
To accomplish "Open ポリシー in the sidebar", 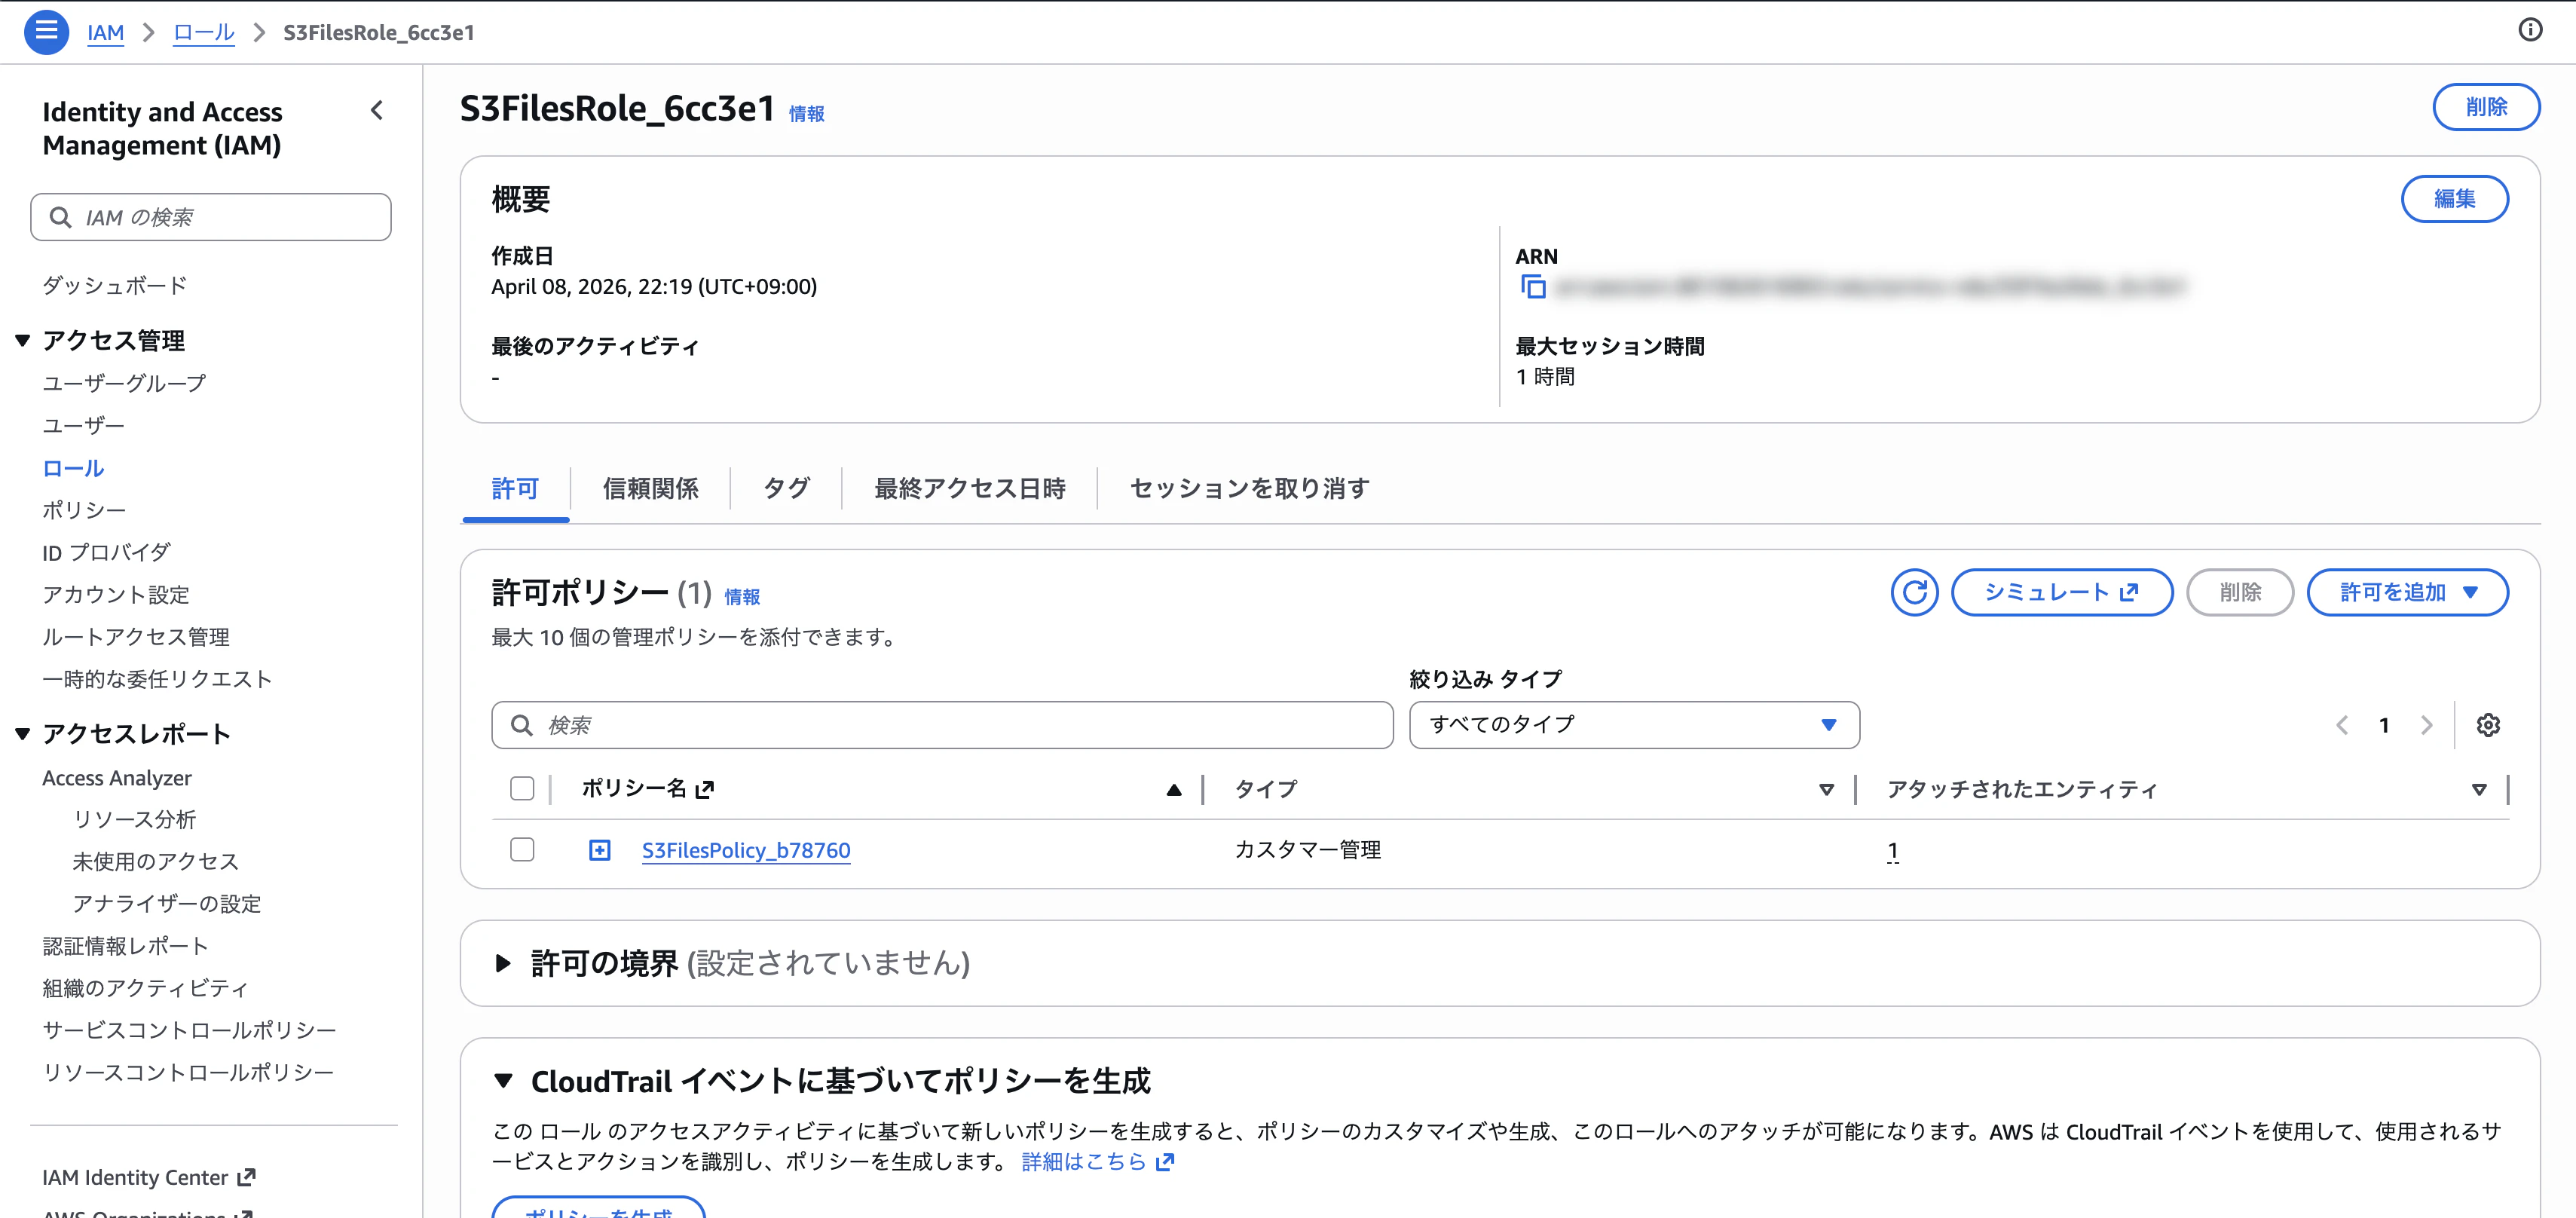I will (x=84, y=510).
